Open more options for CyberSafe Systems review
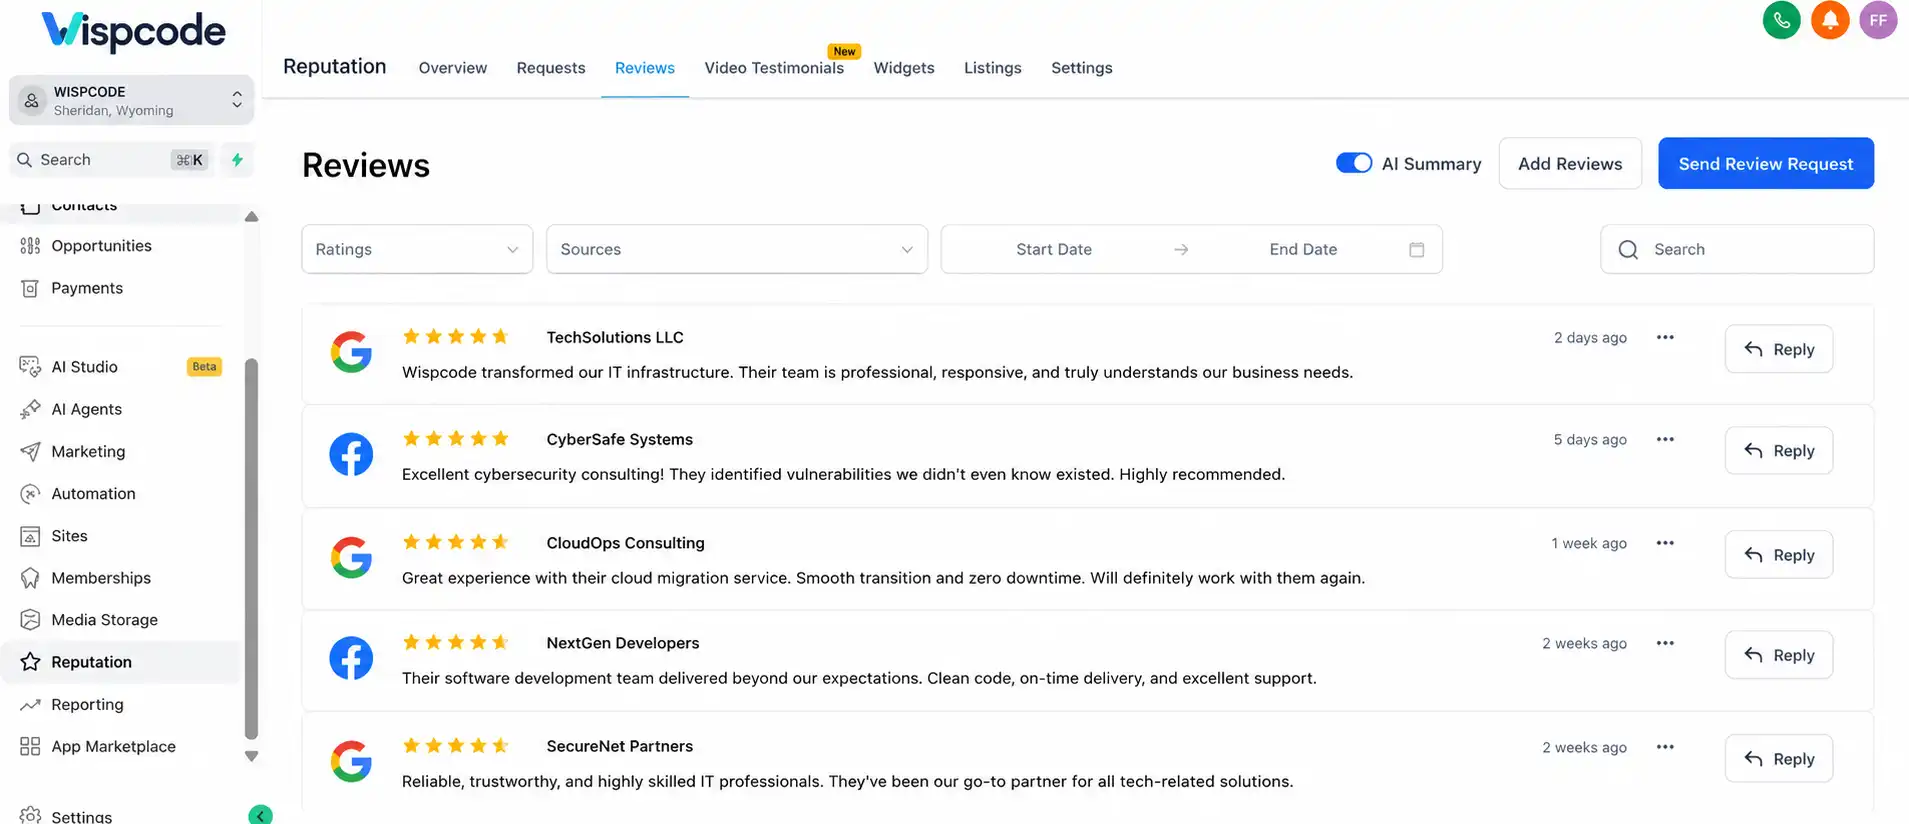 pyautogui.click(x=1665, y=439)
